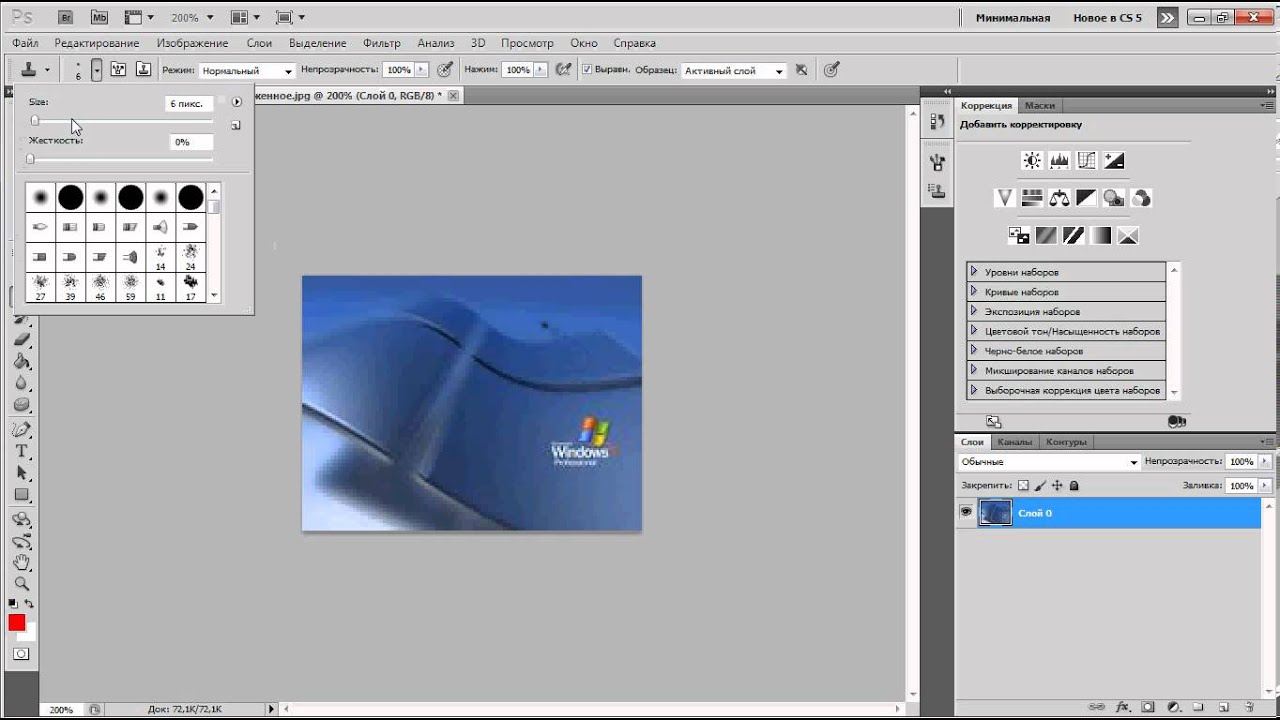
Task: Click the red foreground color swatch
Action: pos(16,622)
